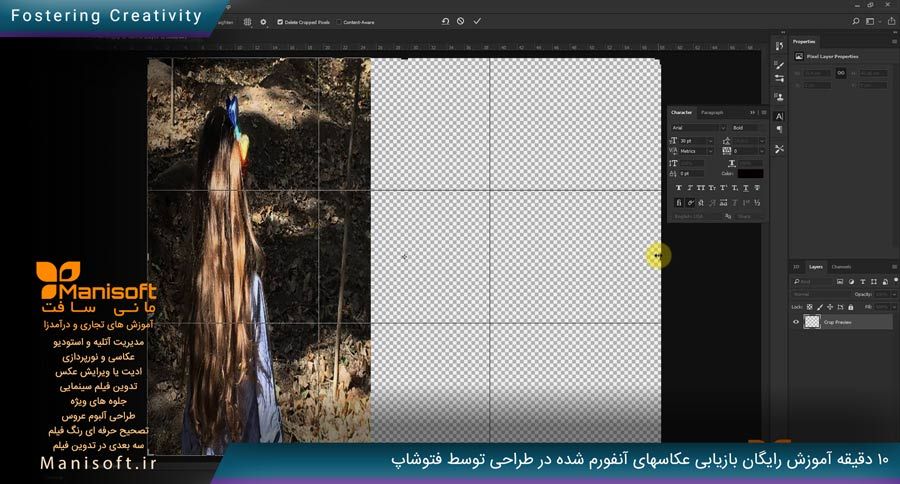
Task: Open the Layers panel menu icon
Action: click(894, 267)
